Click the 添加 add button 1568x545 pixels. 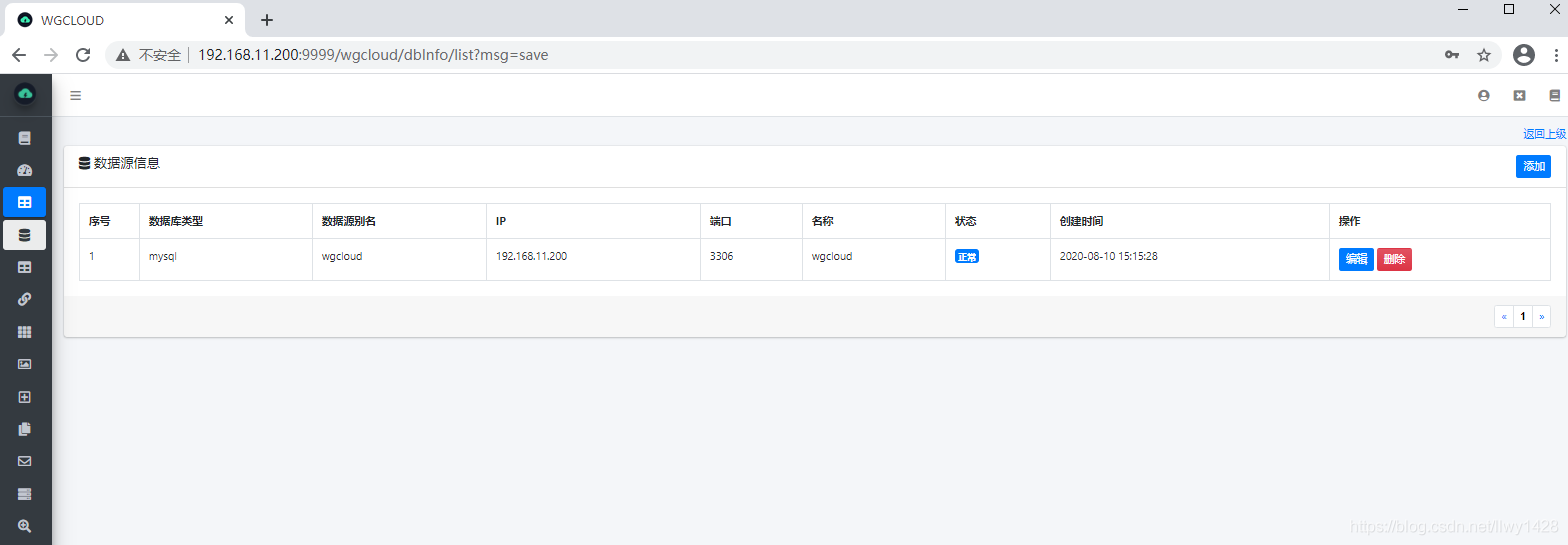[x=1533, y=167]
